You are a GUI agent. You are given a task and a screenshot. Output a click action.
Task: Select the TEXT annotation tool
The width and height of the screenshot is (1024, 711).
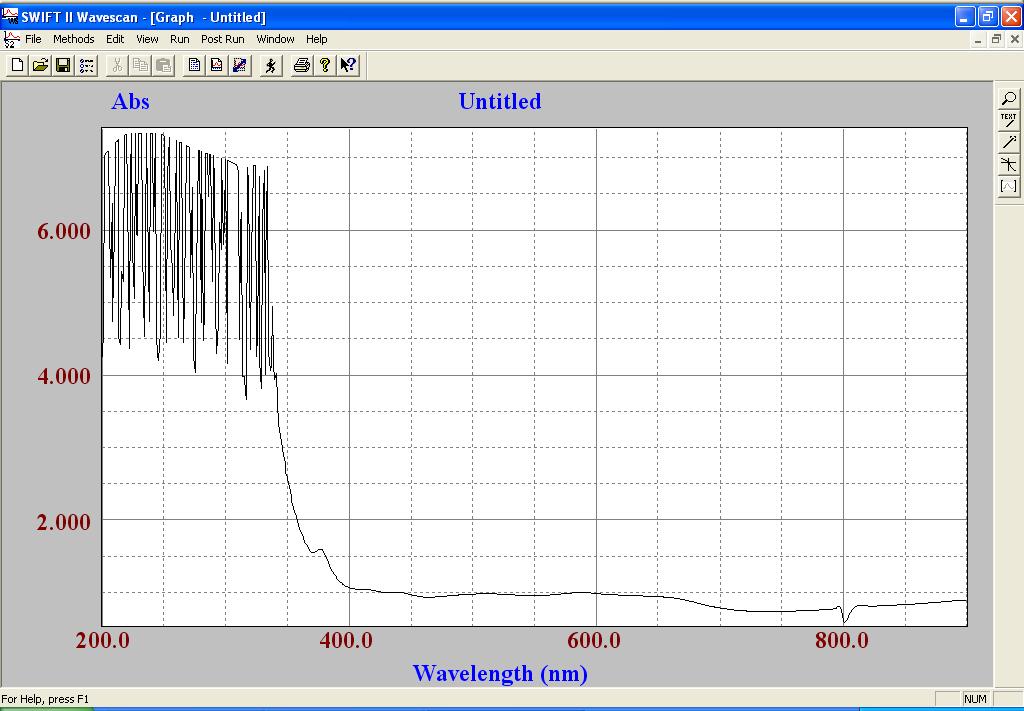[x=1009, y=120]
